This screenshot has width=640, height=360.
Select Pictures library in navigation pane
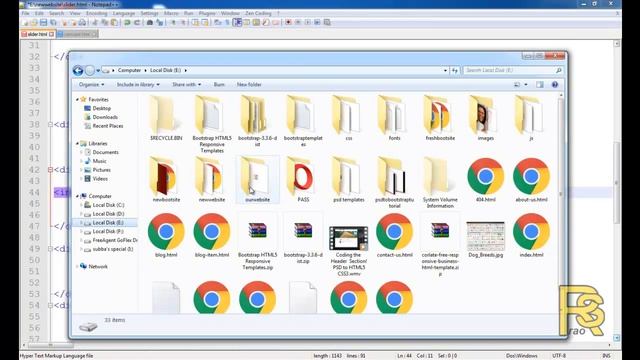coord(97,170)
